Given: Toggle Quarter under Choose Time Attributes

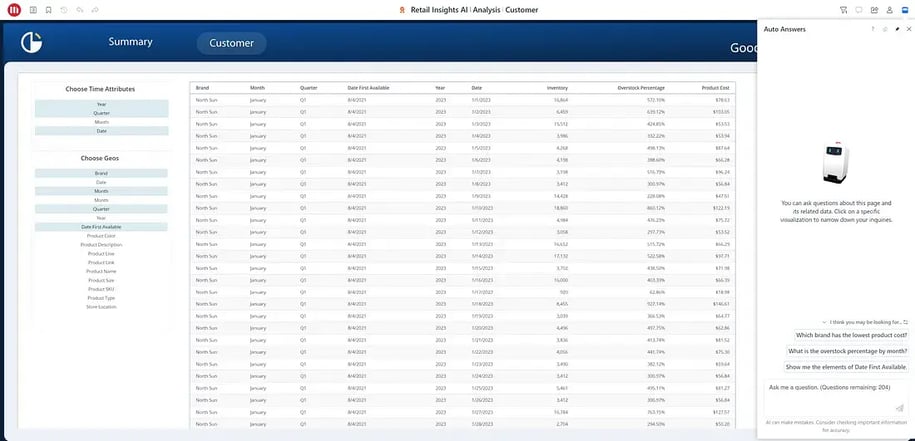Looking at the screenshot, I should 101,113.
